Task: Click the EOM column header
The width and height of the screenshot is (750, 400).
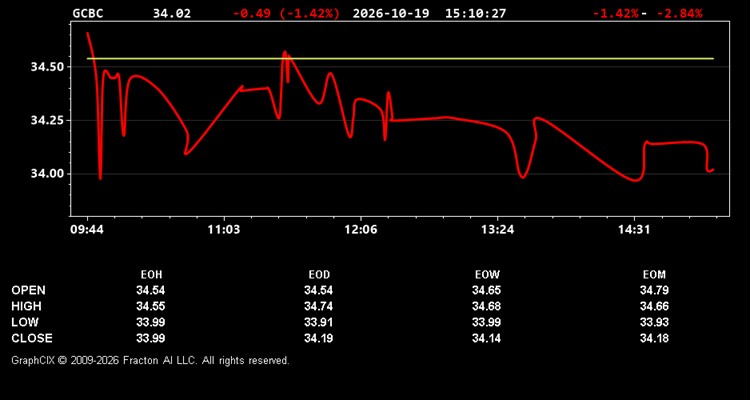Action: click(x=654, y=275)
